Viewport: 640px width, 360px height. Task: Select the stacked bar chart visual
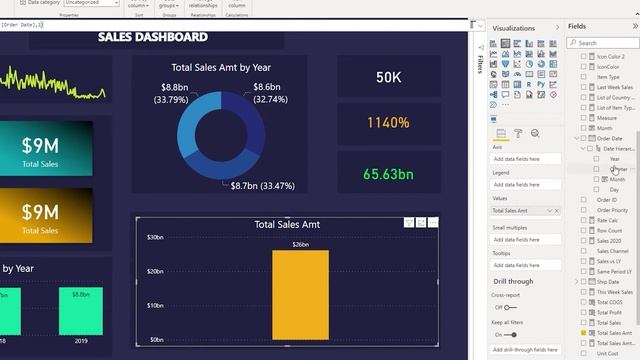[493, 44]
